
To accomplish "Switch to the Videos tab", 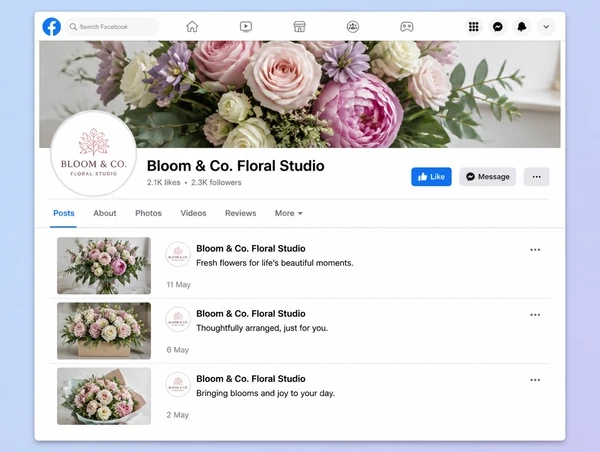I will [193, 213].
